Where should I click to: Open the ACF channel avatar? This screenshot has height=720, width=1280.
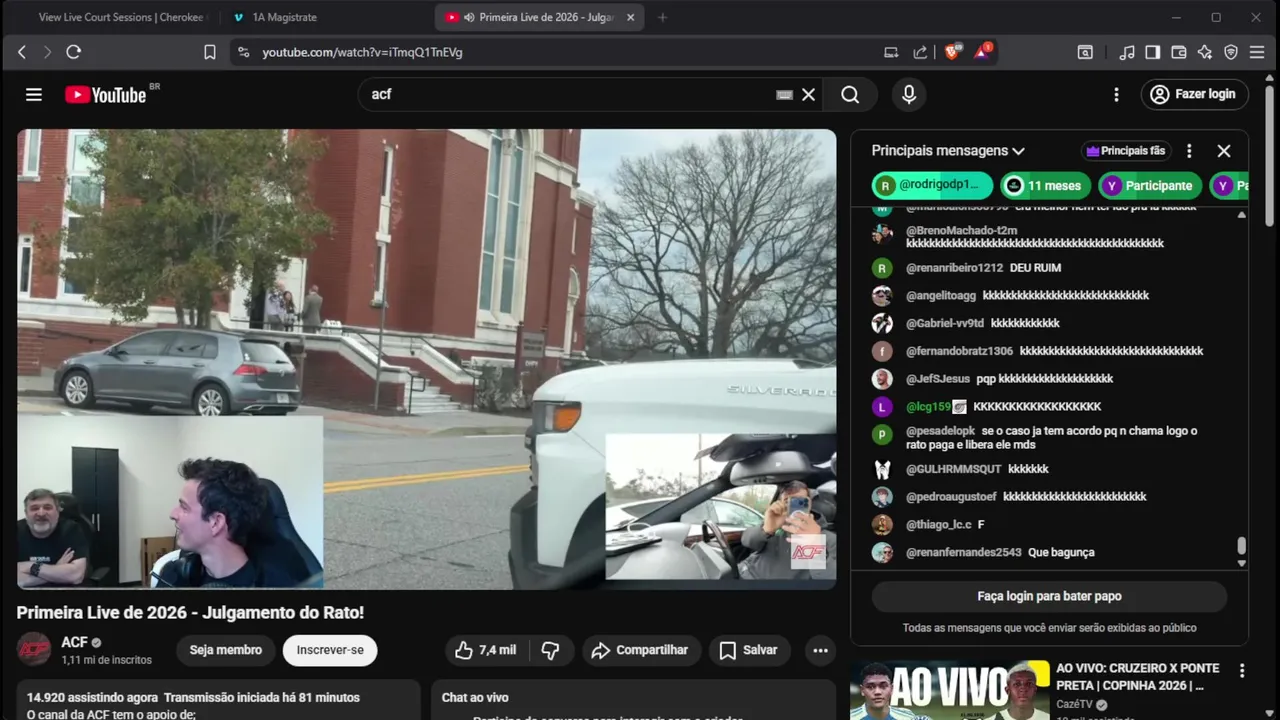click(x=34, y=649)
